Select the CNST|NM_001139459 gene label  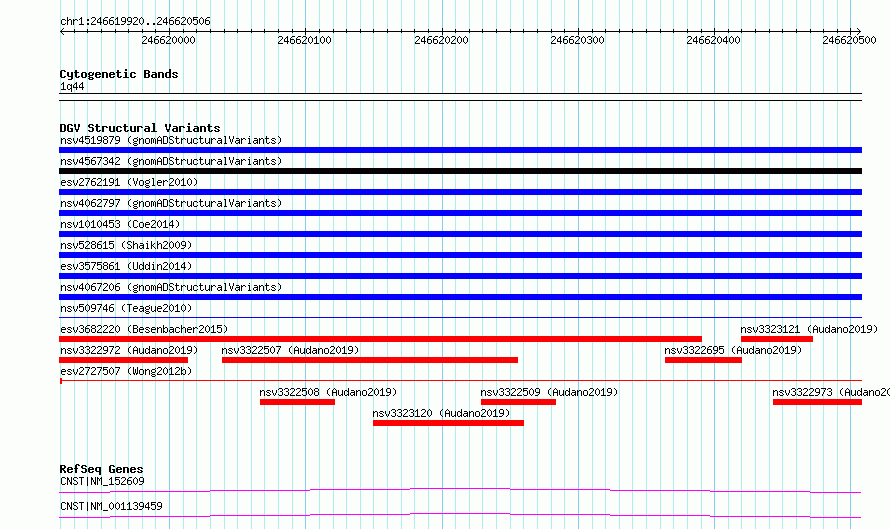coord(111,506)
